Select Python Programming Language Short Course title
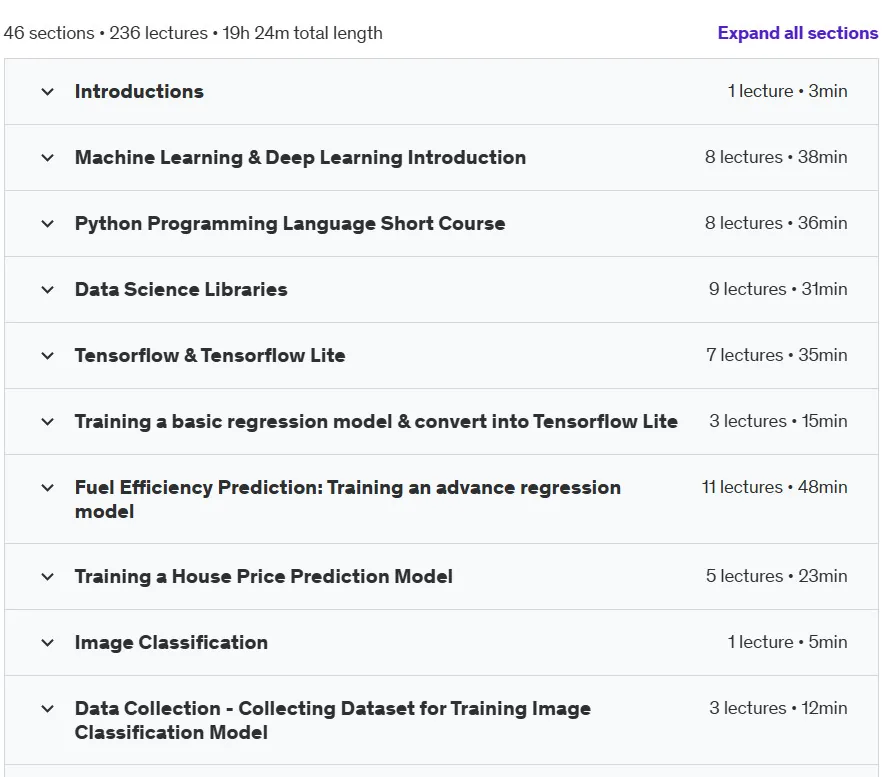882x777 pixels. pos(290,223)
